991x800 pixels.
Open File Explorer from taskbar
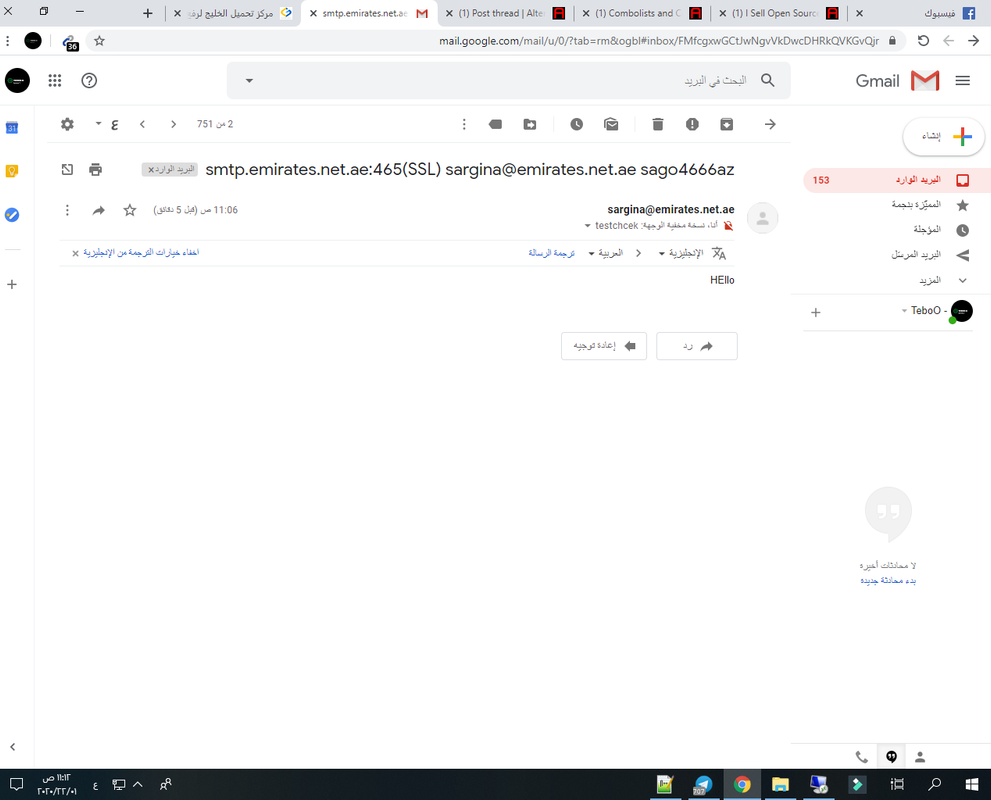780,784
